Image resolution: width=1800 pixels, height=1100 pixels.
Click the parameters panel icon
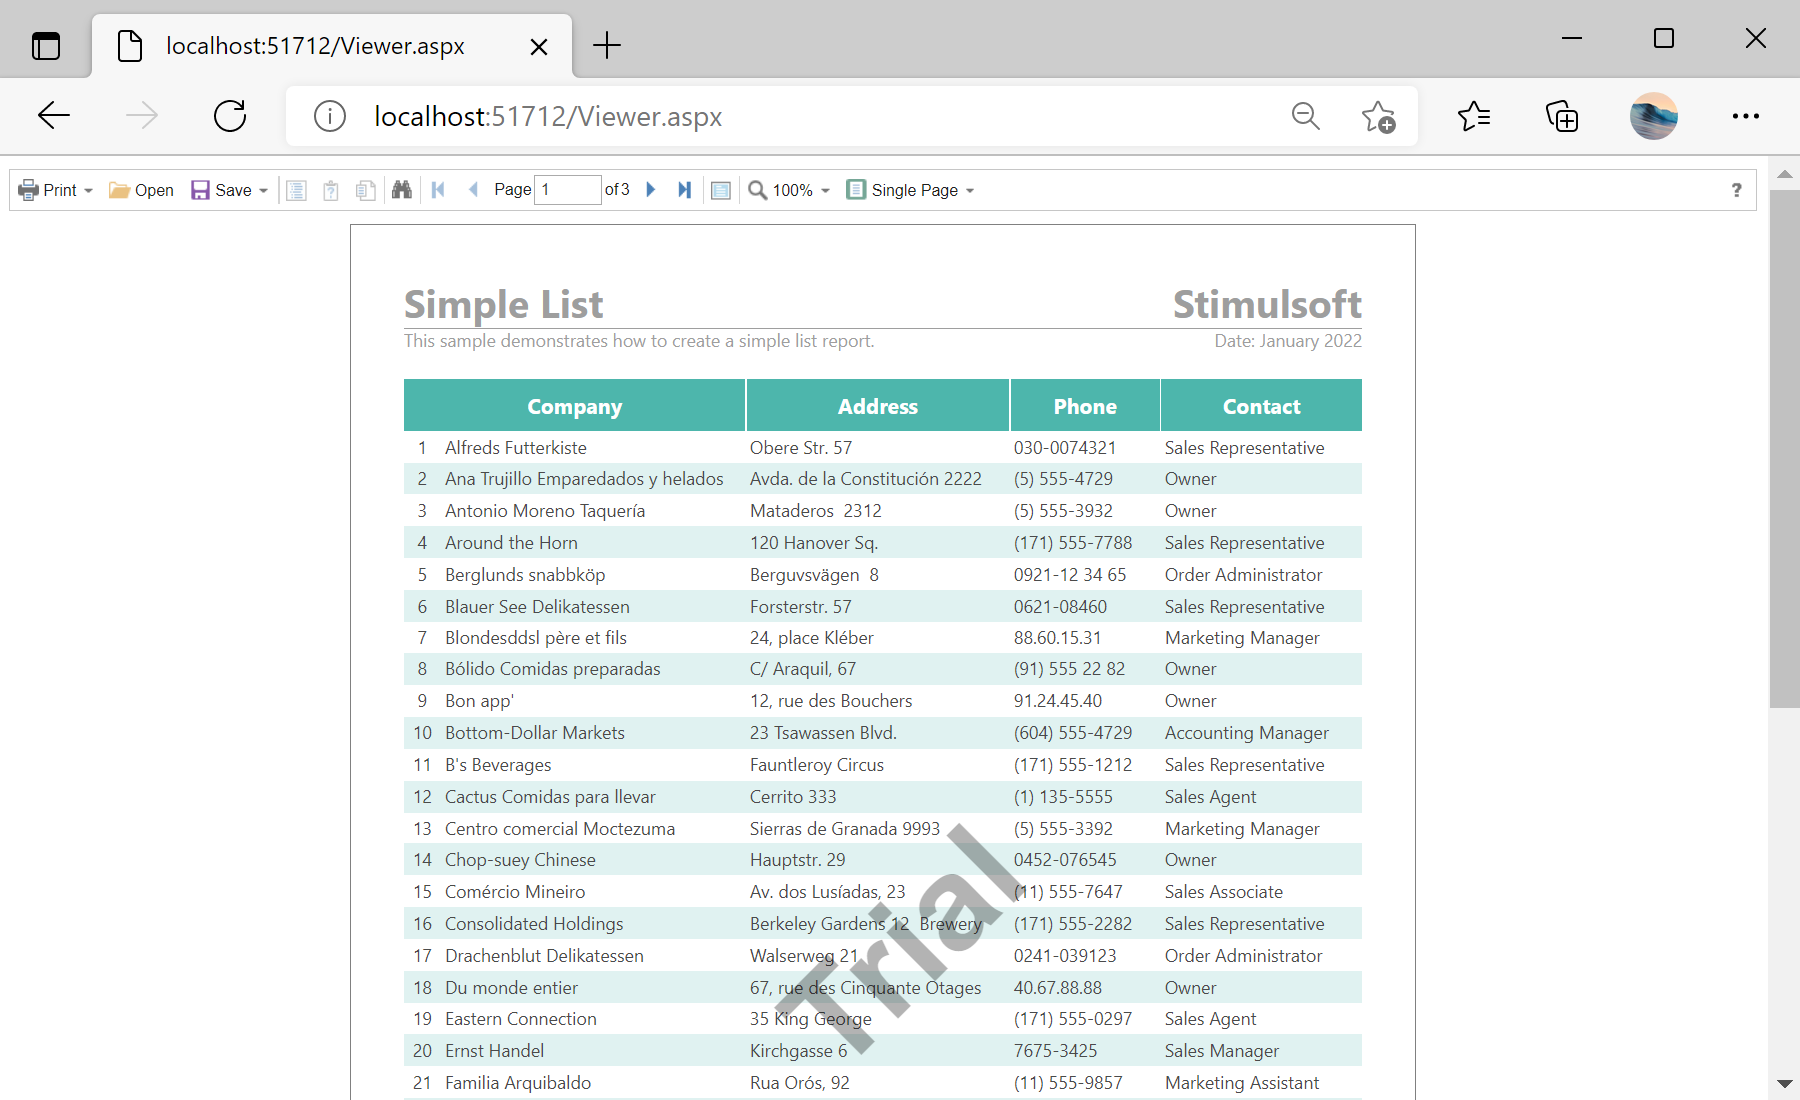point(331,190)
